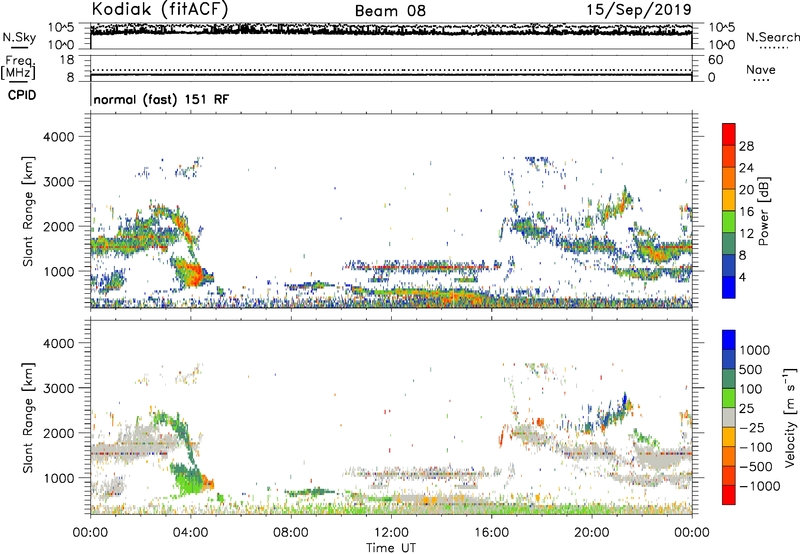Click the '20' value on Power scale
This screenshot has width=800, height=554.
(746, 190)
